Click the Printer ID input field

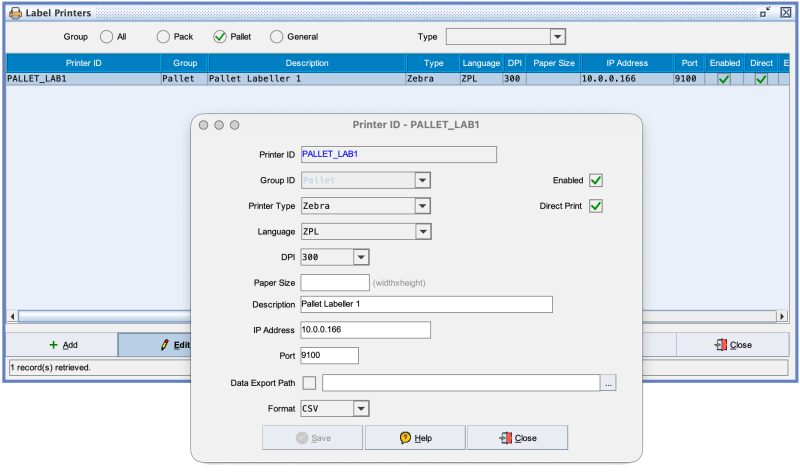[398, 155]
